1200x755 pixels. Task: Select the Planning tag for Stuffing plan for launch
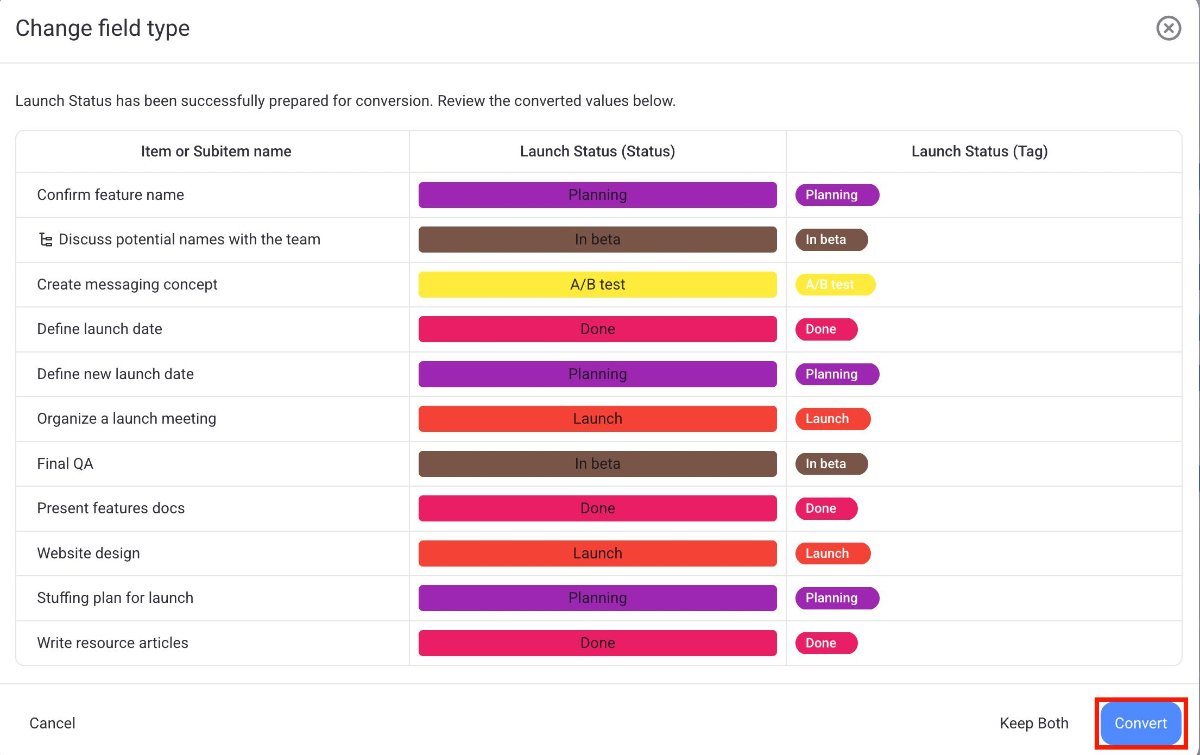[x=836, y=598]
